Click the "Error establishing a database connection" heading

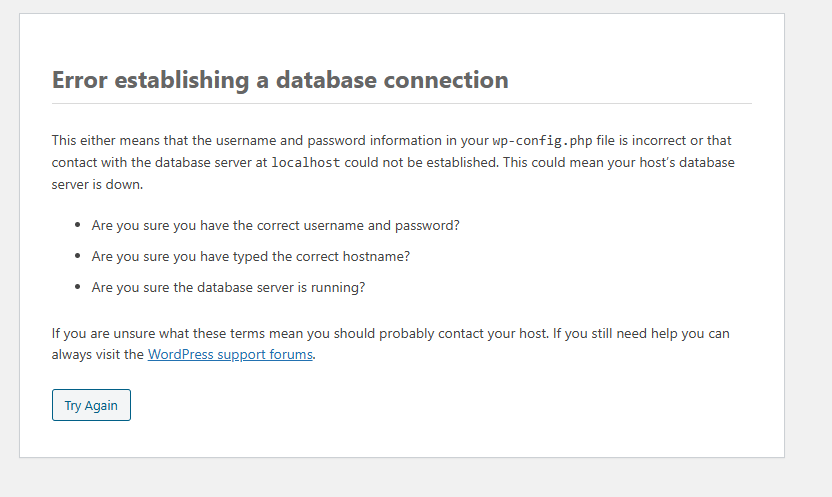coord(280,80)
